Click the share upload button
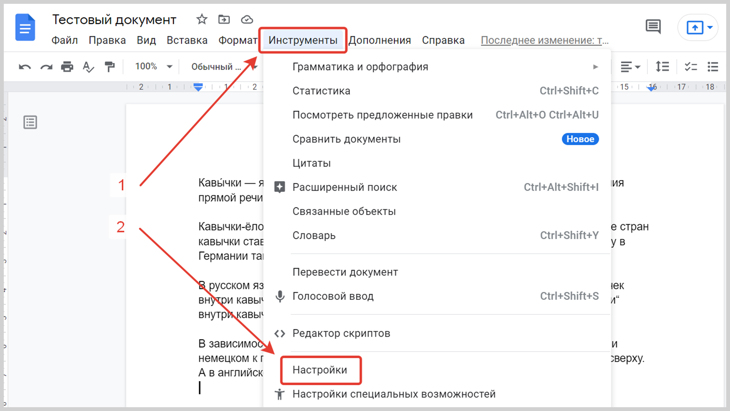 [x=695, y=27]
